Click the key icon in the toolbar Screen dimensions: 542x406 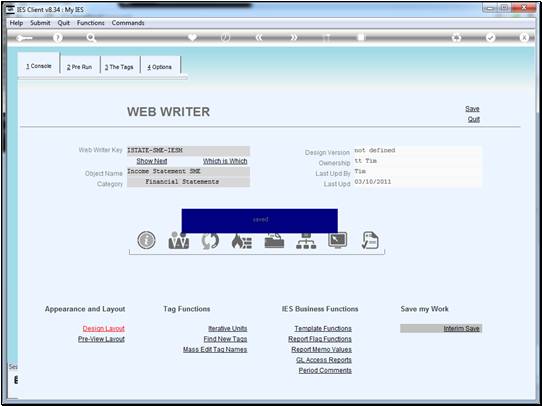click(24, 38)
